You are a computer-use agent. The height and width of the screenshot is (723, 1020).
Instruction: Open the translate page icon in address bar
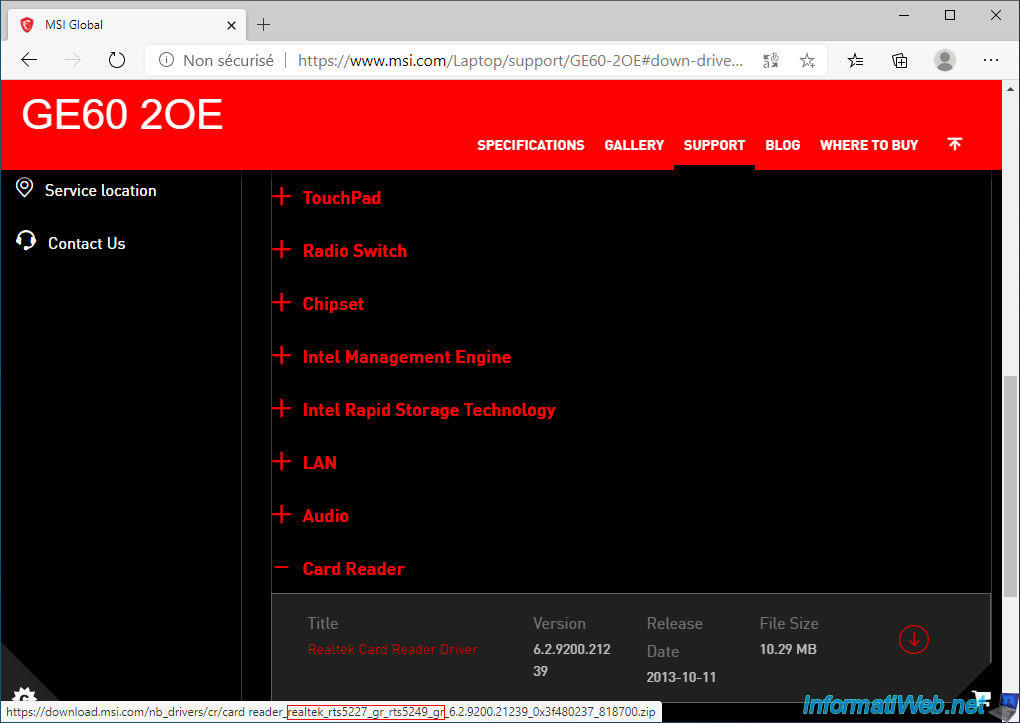click(771, 61)
